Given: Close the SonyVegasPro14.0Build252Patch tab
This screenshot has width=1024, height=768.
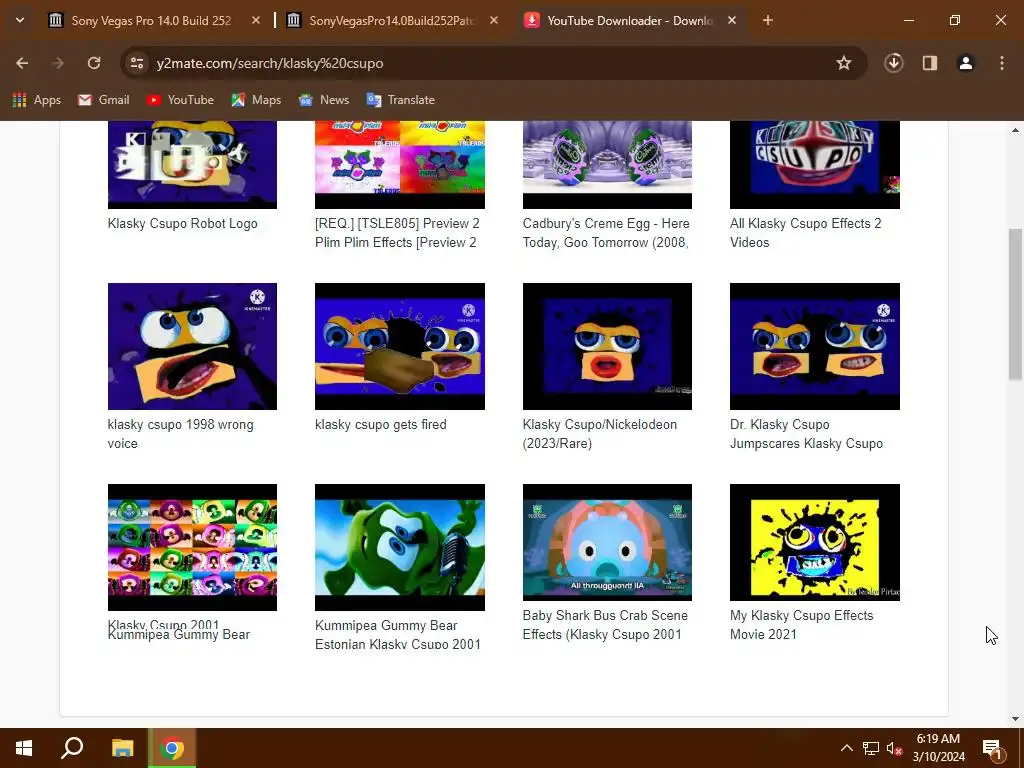Looking at the screenshot, I should point(494,21).
